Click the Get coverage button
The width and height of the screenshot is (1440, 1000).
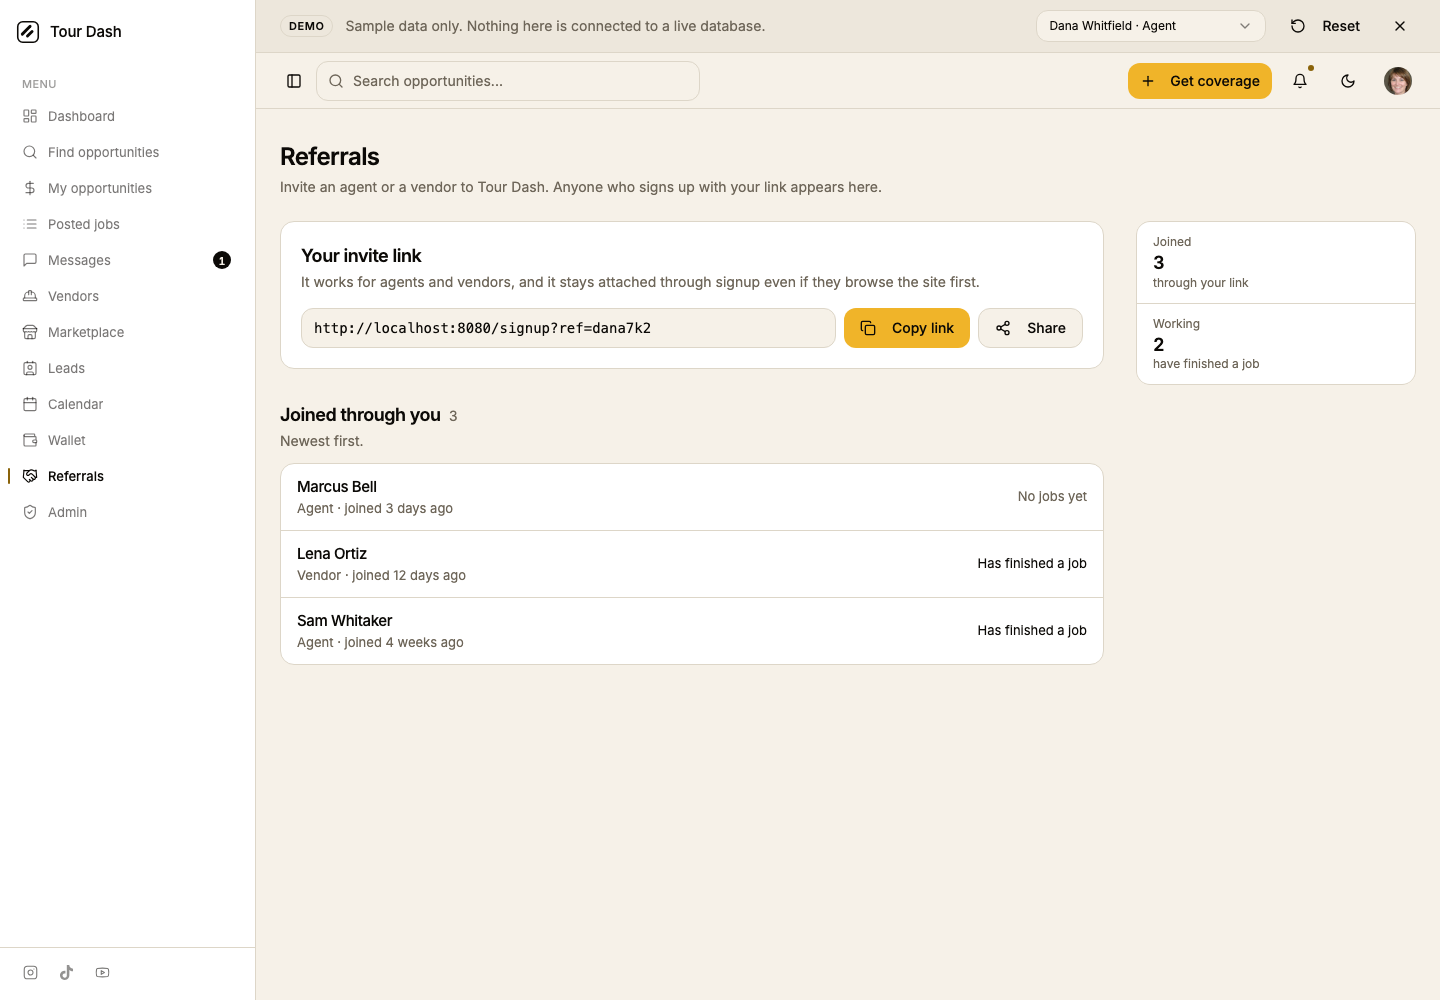(1200, 81)
